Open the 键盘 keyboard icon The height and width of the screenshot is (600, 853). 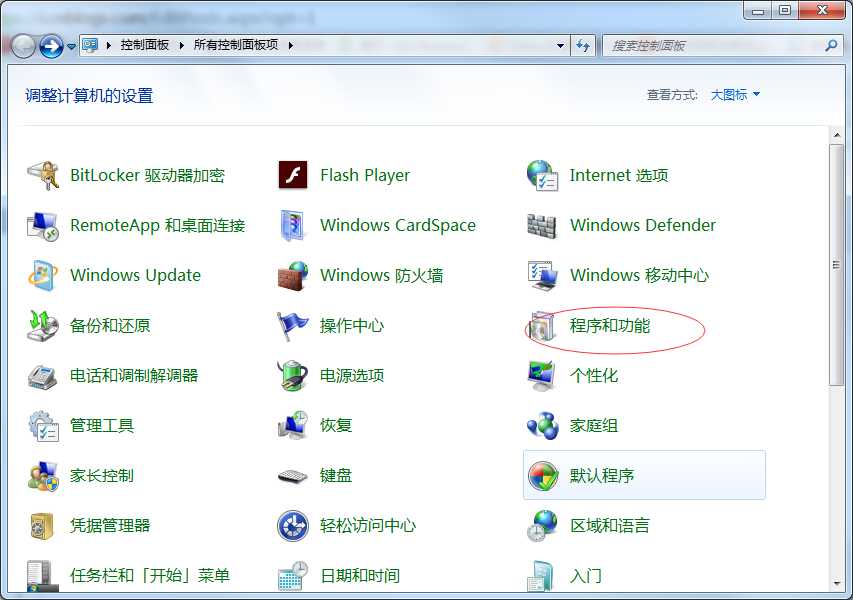click(293, 477)
